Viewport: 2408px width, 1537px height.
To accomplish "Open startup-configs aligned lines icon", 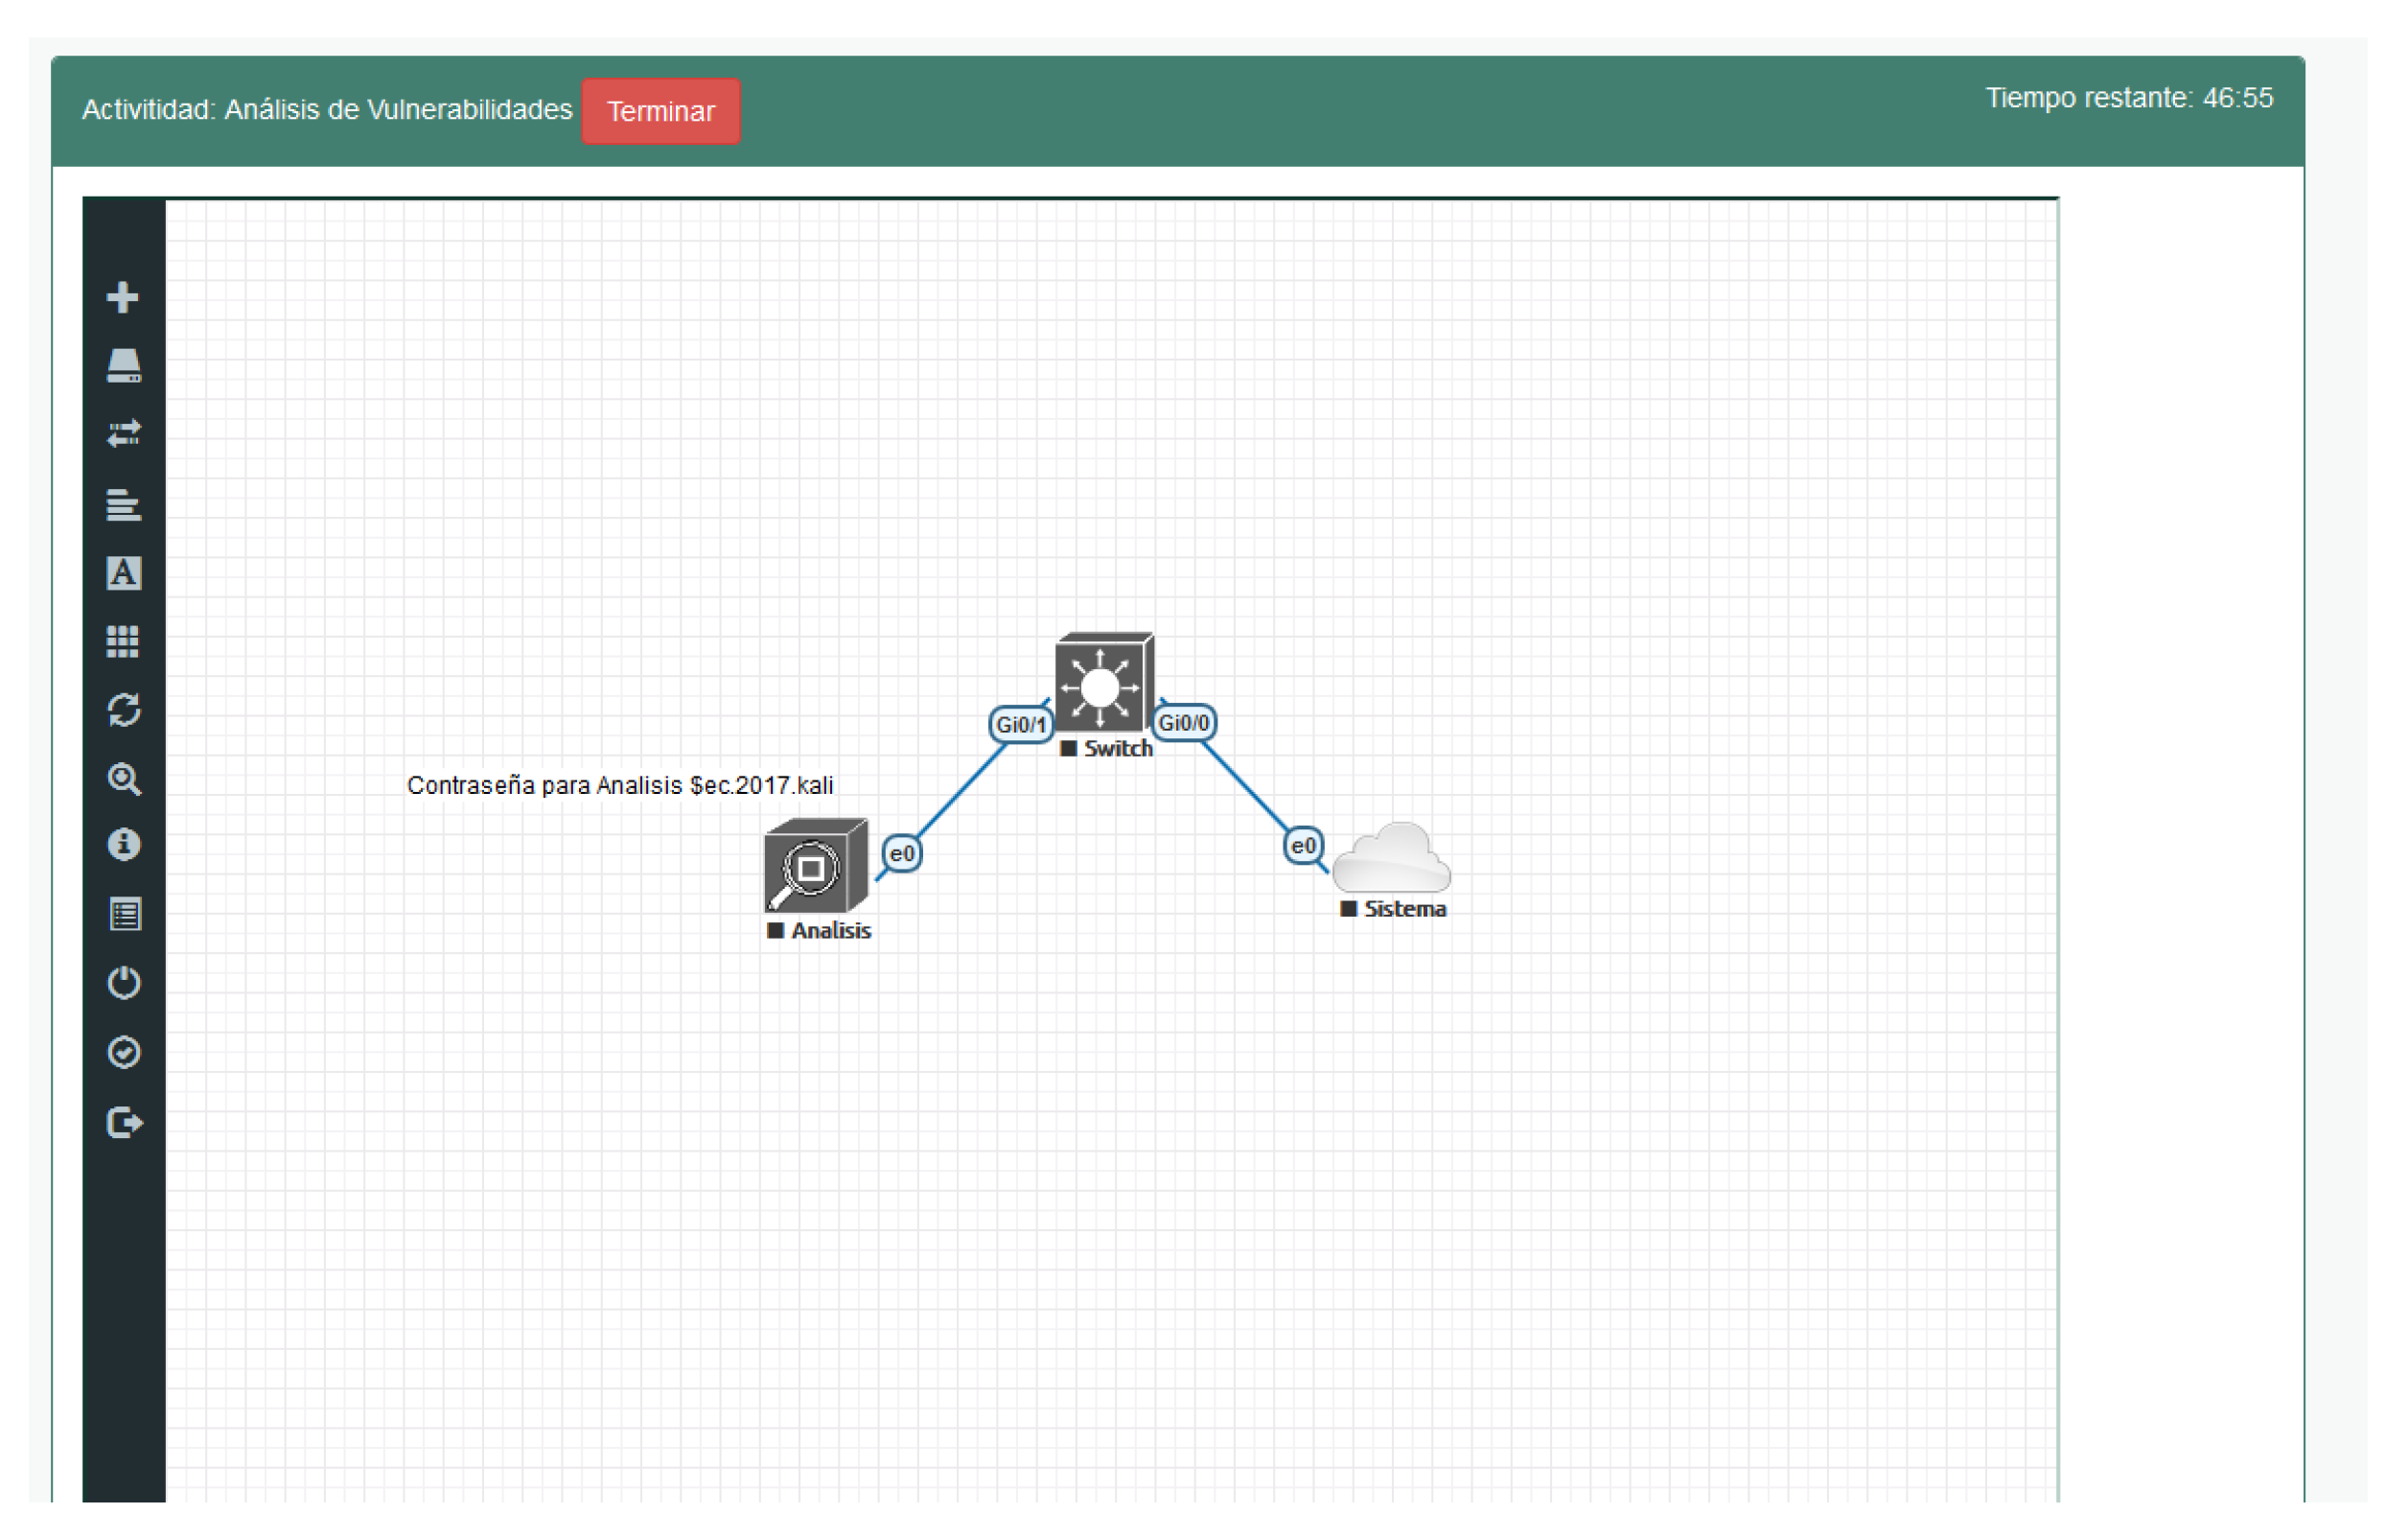I will [123, 505].
